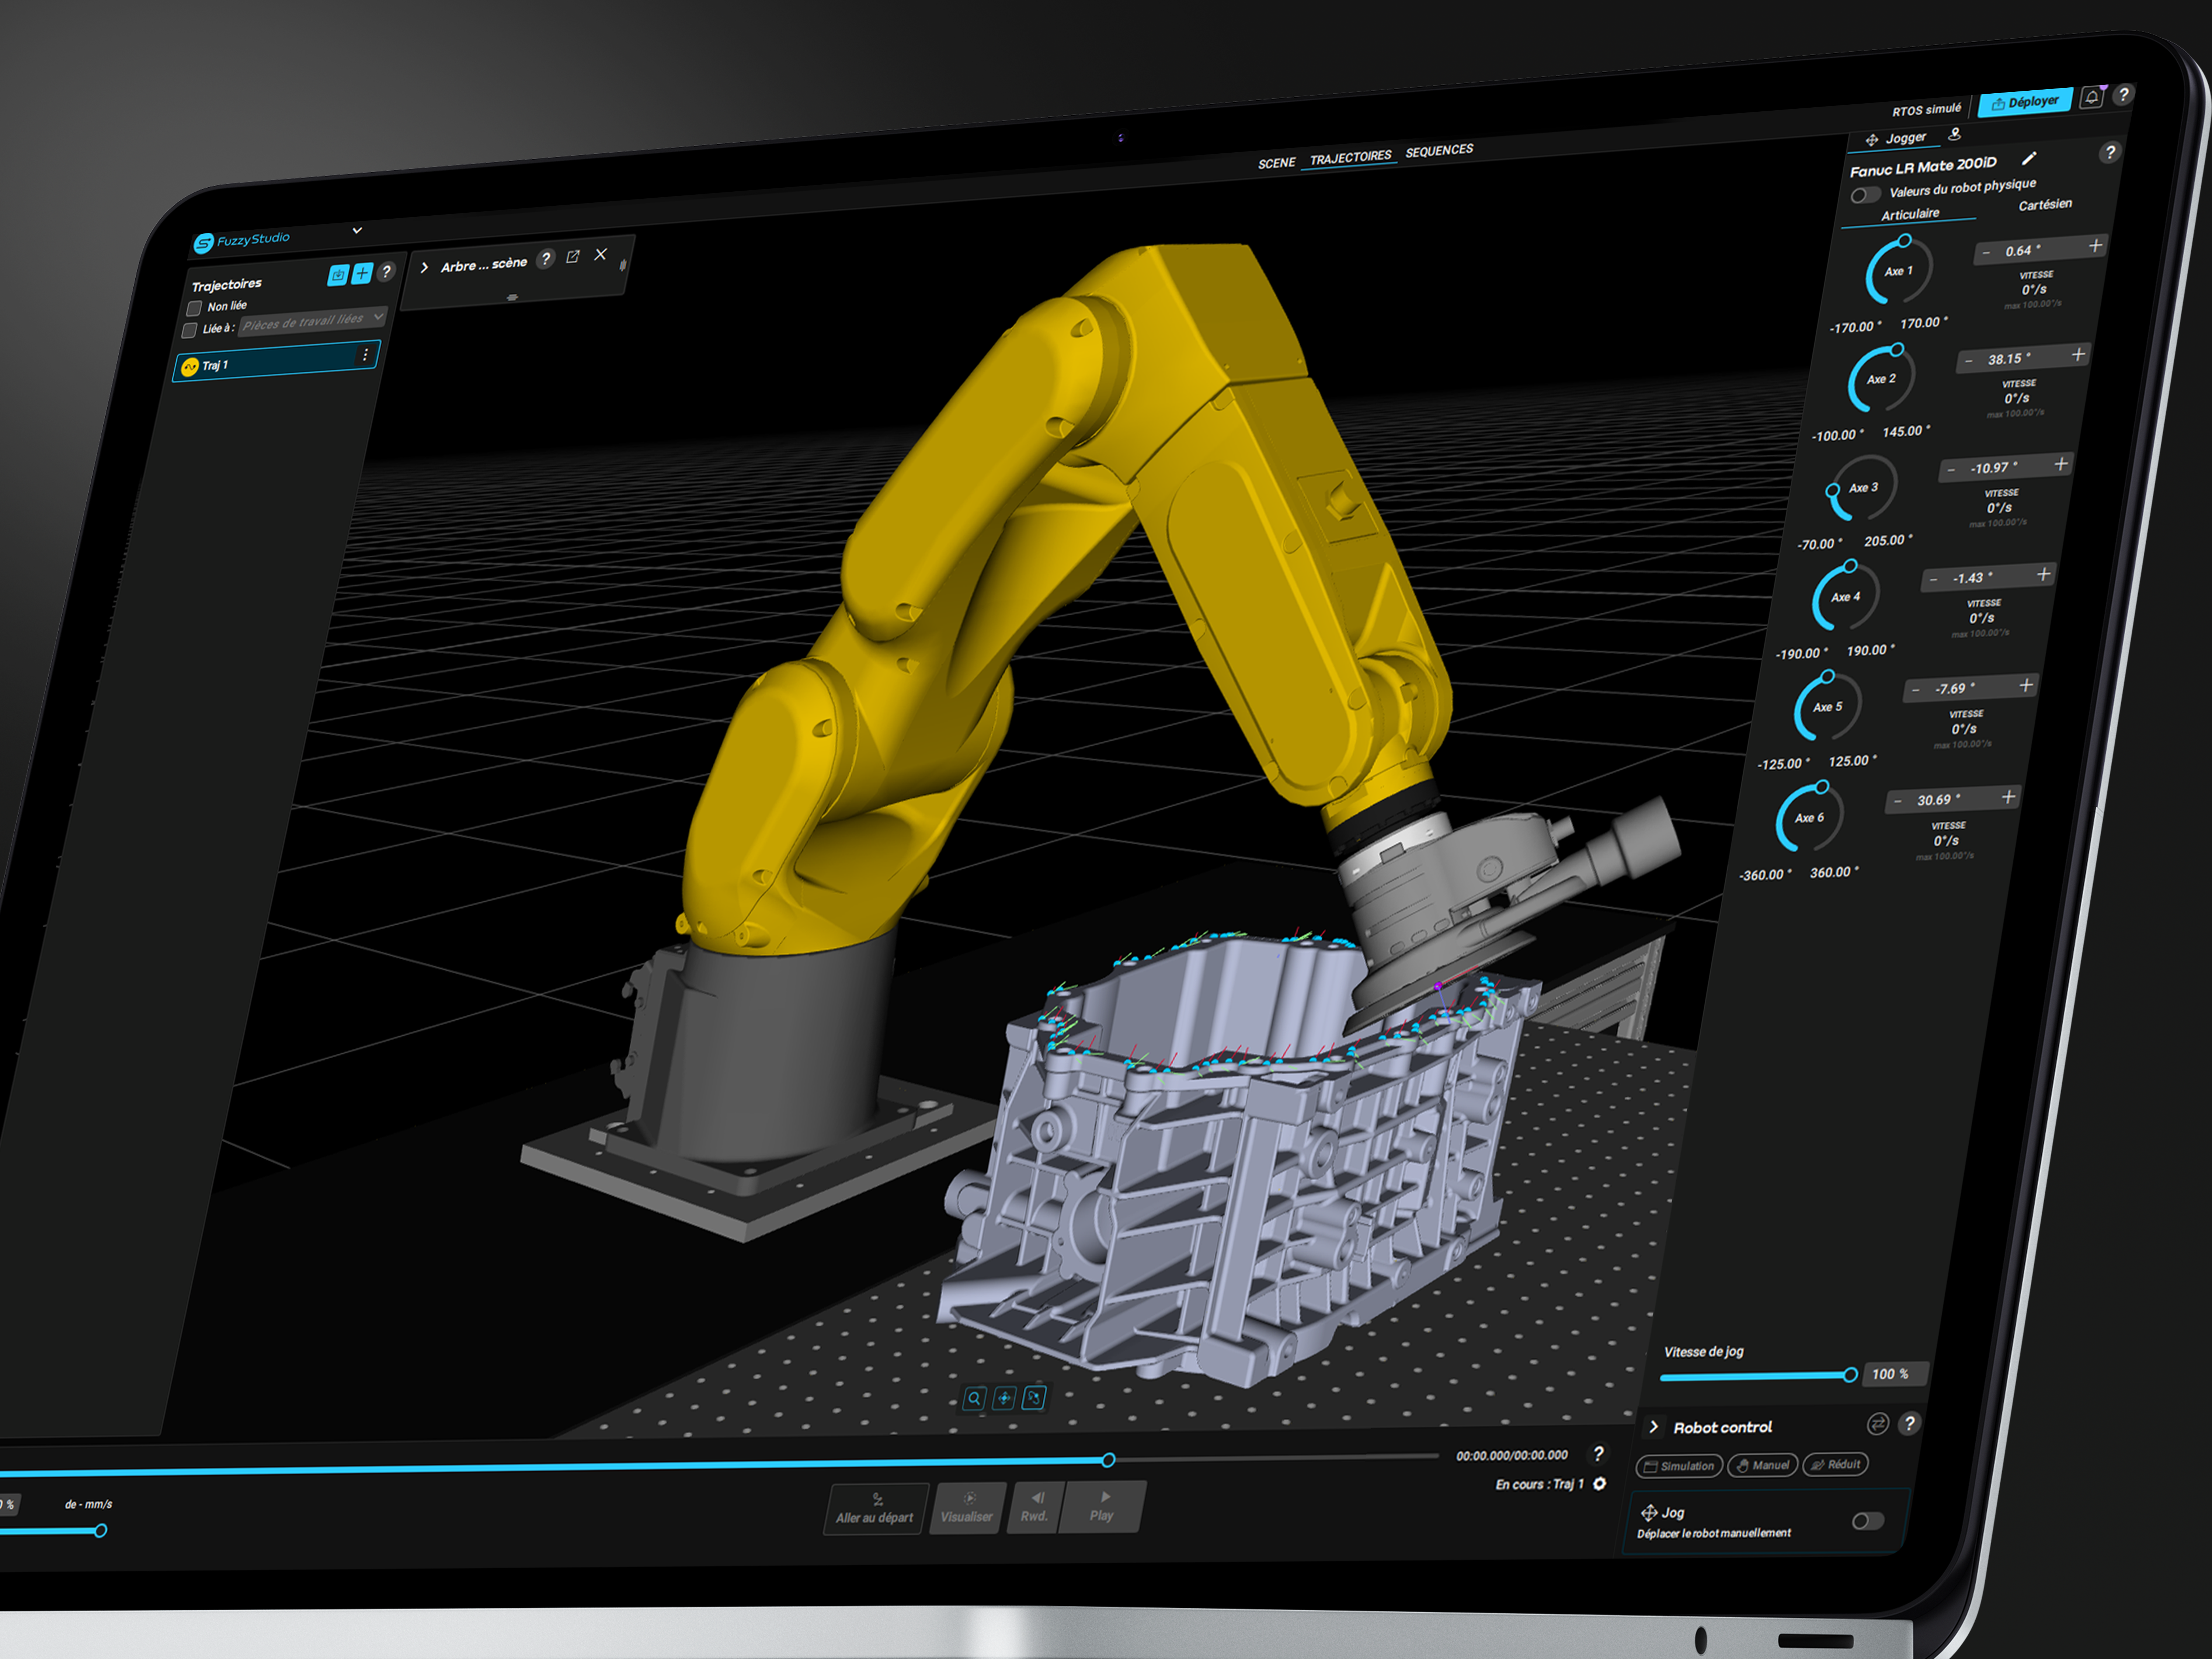2212x1659 pixels.
Task: Pop out the Arbre scène panel
Action: coord(573,257)
